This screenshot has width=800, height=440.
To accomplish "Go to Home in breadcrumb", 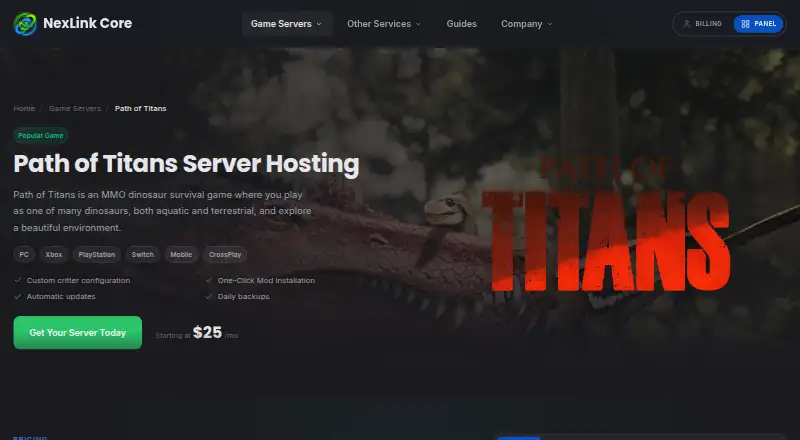I will tap(24, 109).
